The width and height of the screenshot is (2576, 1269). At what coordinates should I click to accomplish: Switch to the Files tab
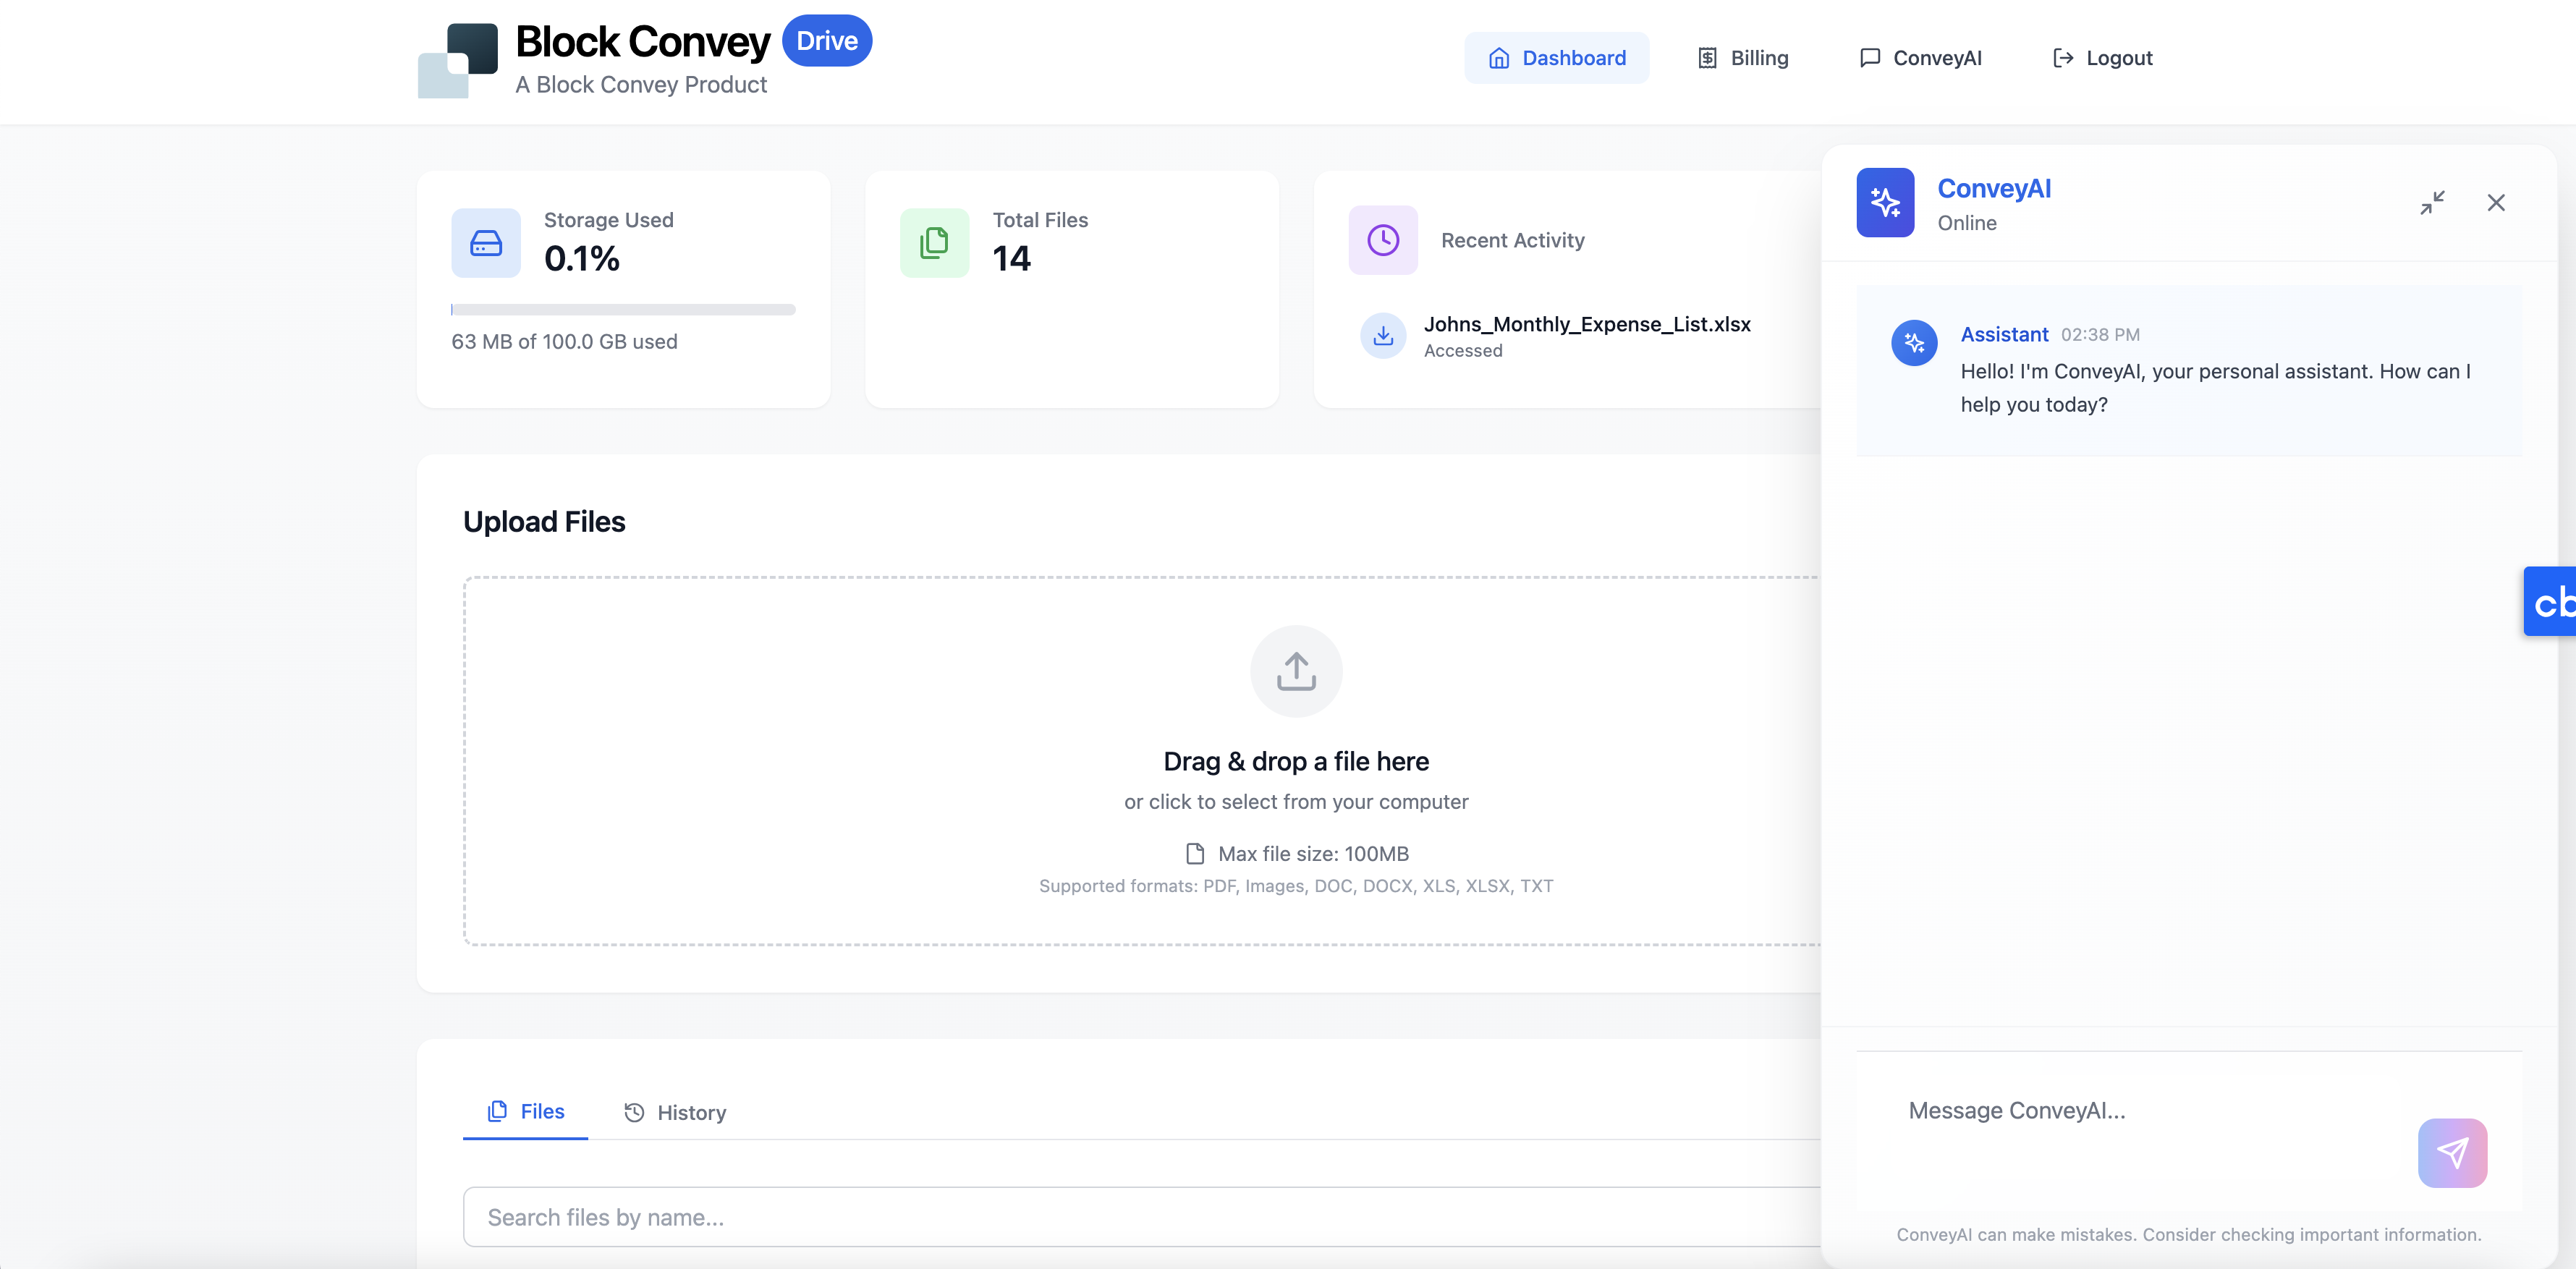click(x=526, y=1112)
